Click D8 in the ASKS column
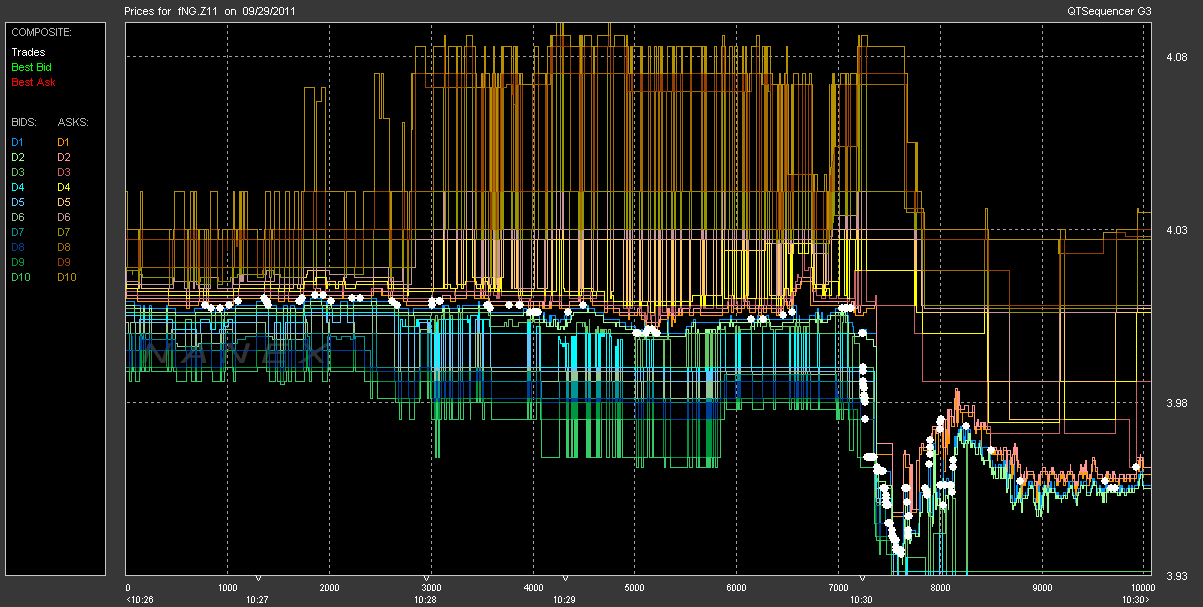This screenshot has width=1203, height=607. tap(63, 247)
